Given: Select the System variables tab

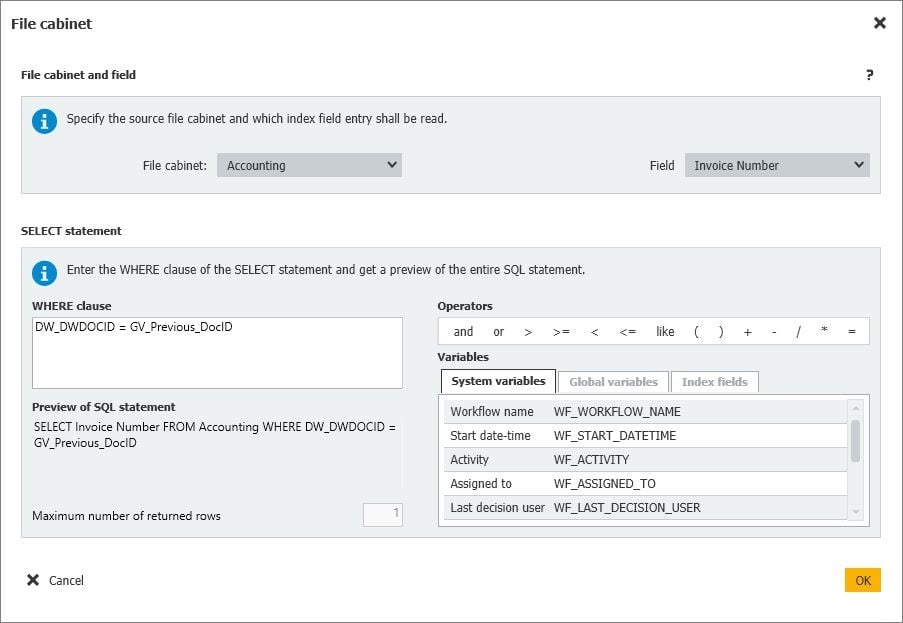Looking at the screenshot, I should (498, 382).
